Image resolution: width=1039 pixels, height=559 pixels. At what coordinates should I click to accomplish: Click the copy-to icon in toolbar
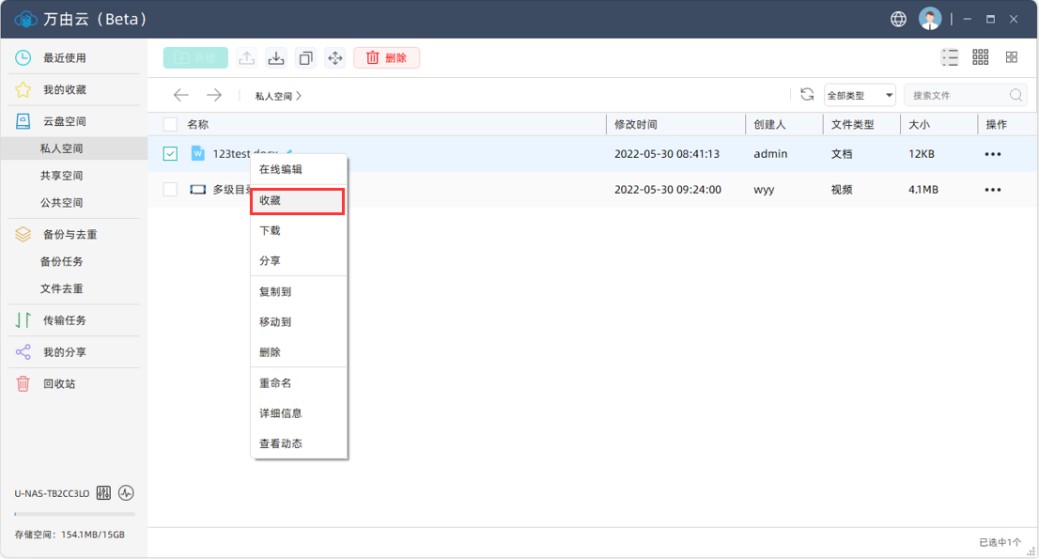coord(306,58)
